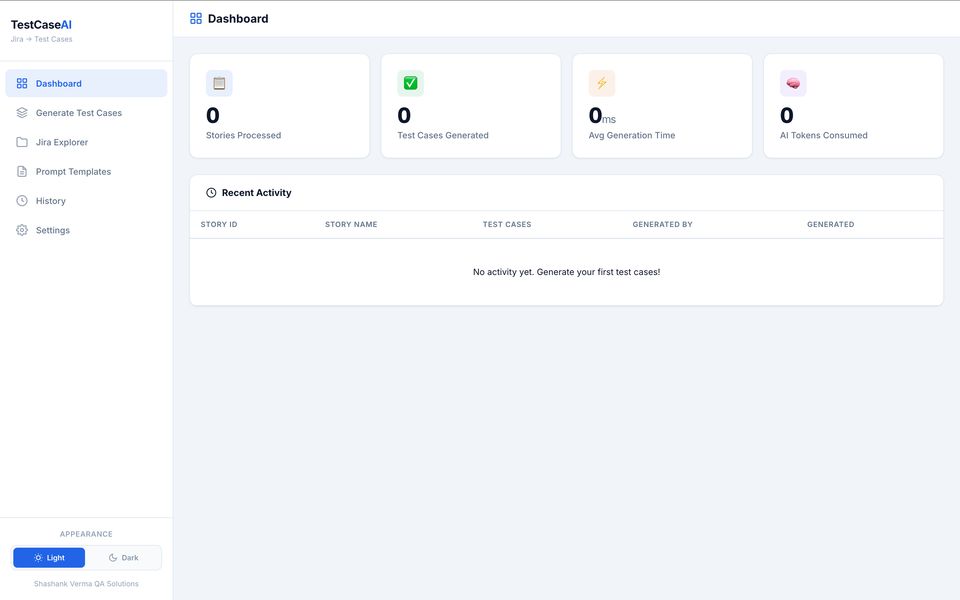
Task: Click the Settings gear icon
Action: 22,230
